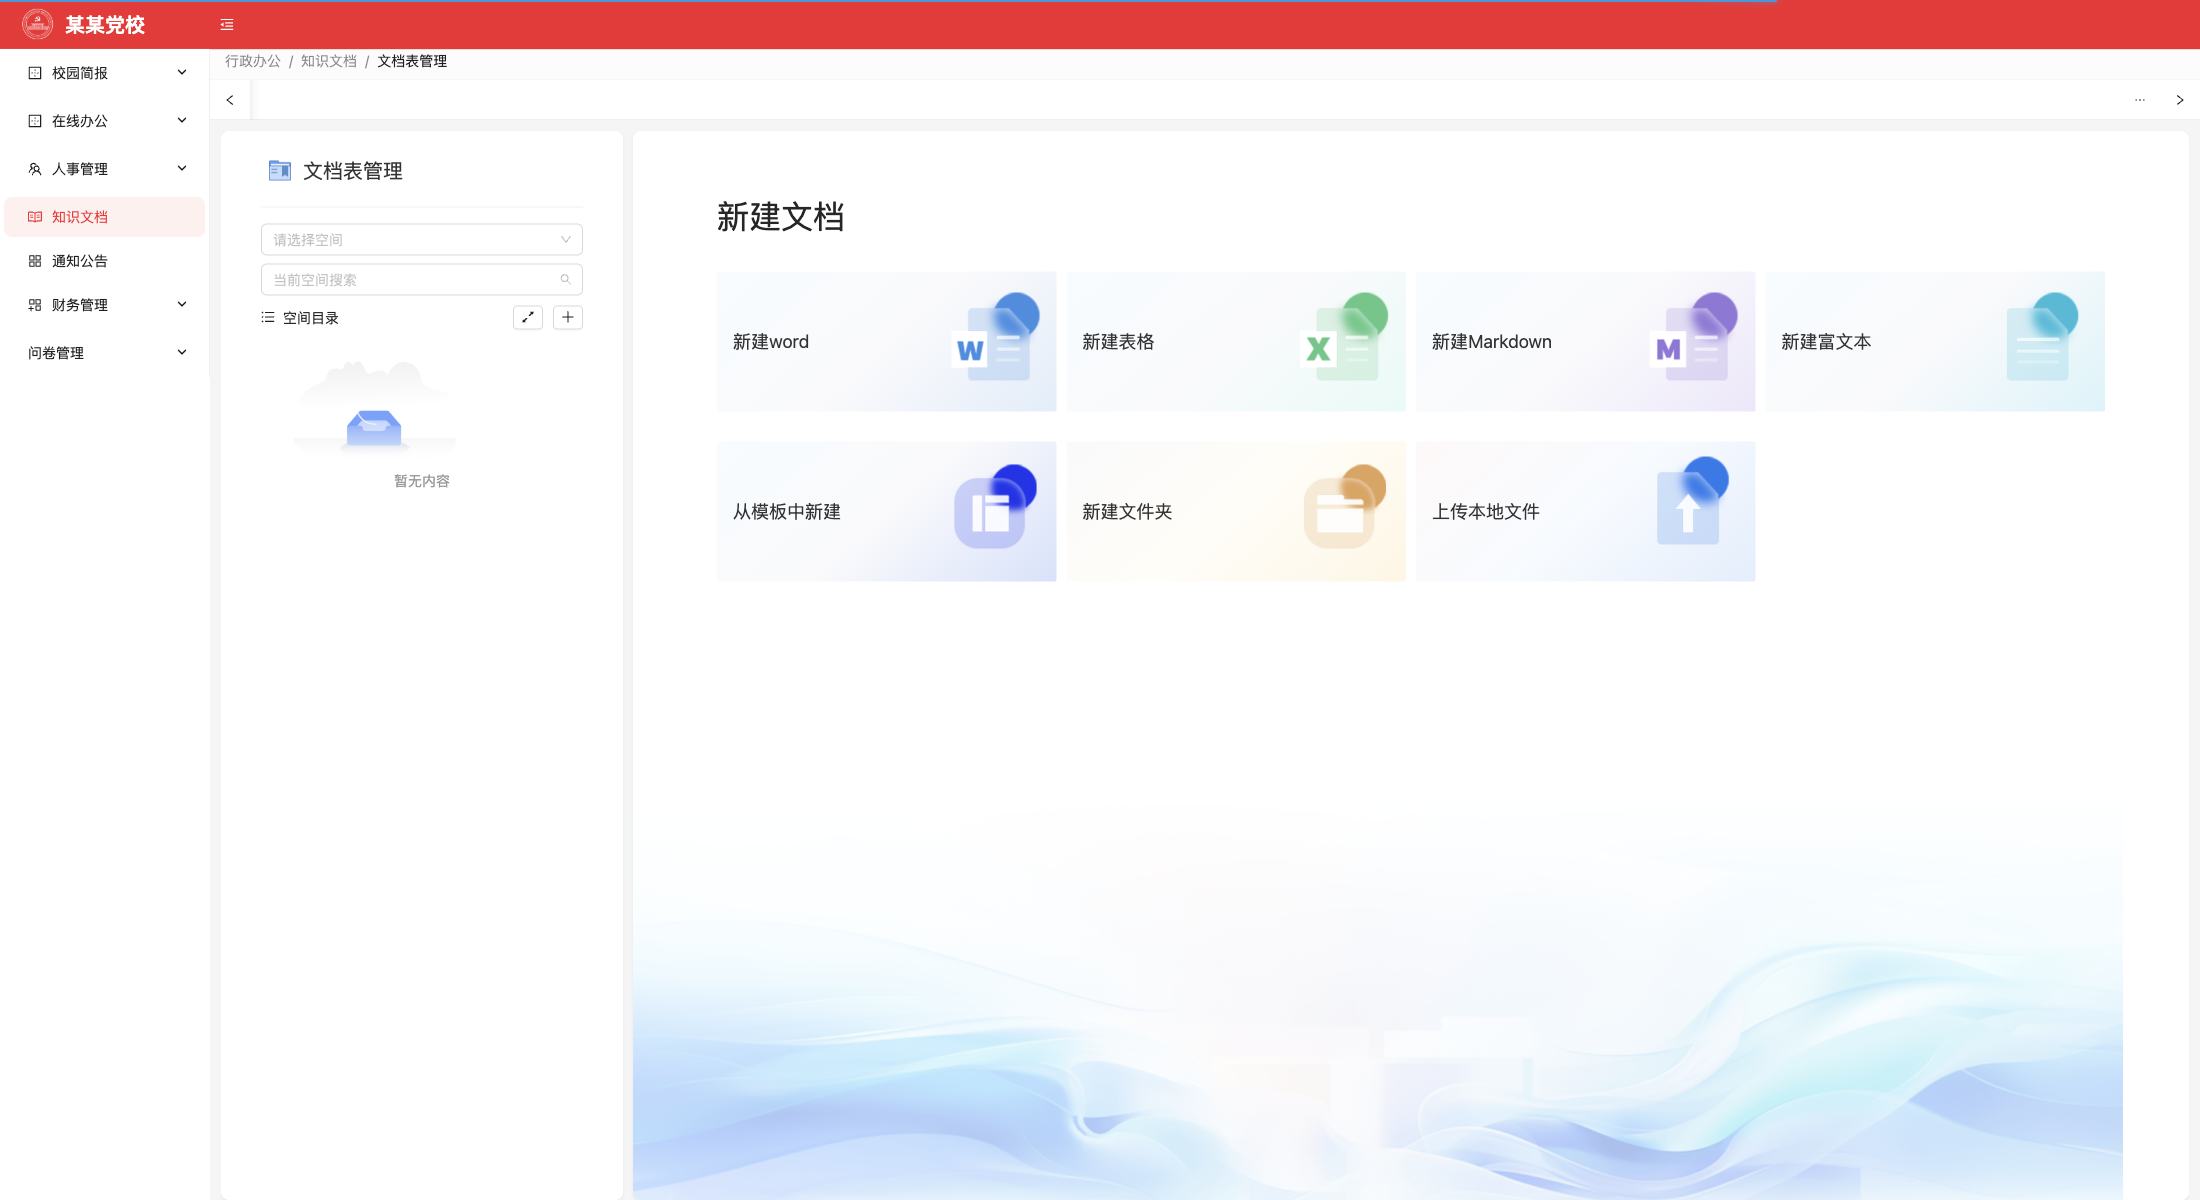
Task: Click the 财务管理 sidebar icon
Action: coord(35,305)
